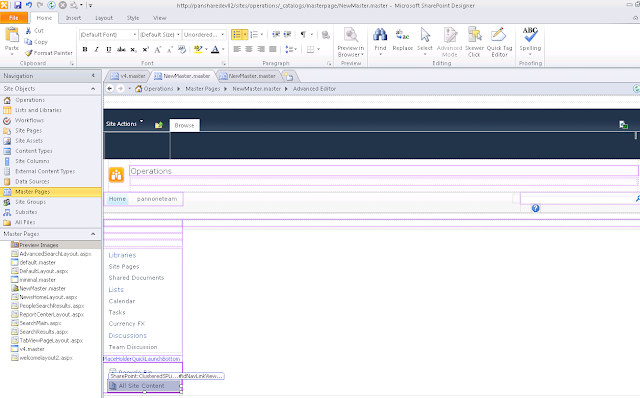This screenshot has height=398, width=640.
Task: Copy the selection to the clipboard
Action: pos(36,42)
